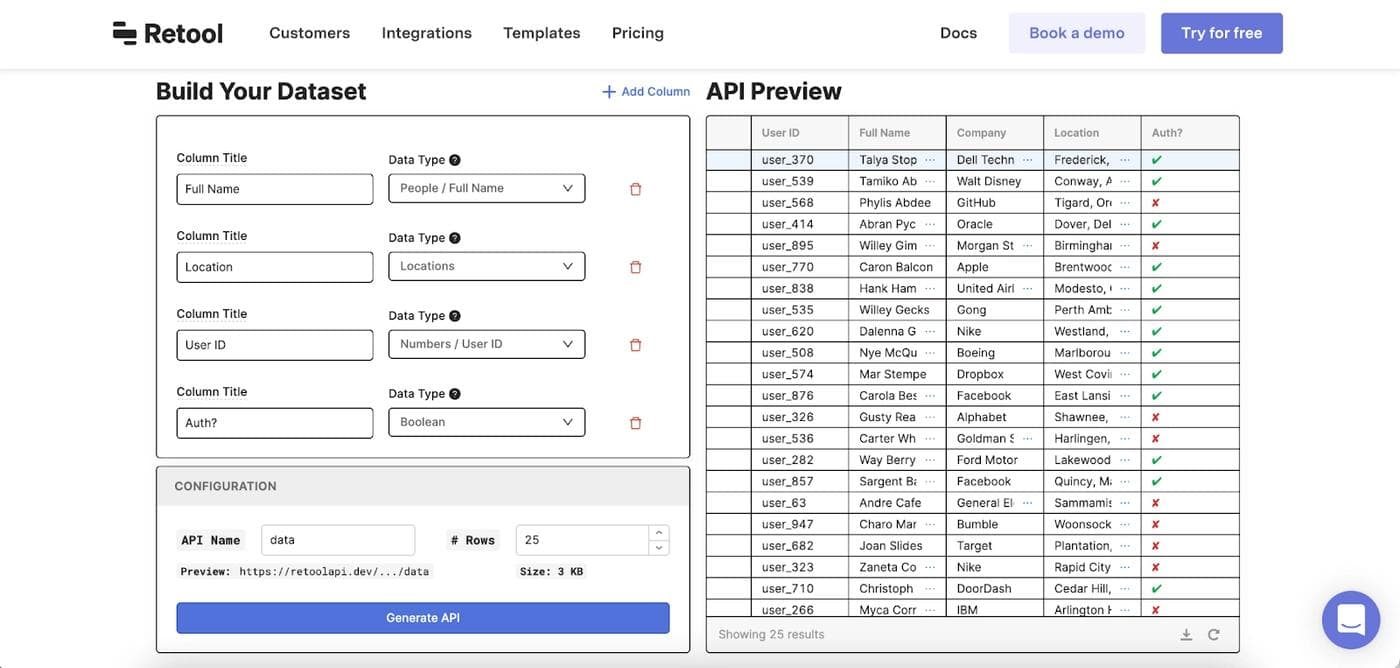Open the Boolean data type dropdown
1400x668 pixels.
[x=486, y=422]
